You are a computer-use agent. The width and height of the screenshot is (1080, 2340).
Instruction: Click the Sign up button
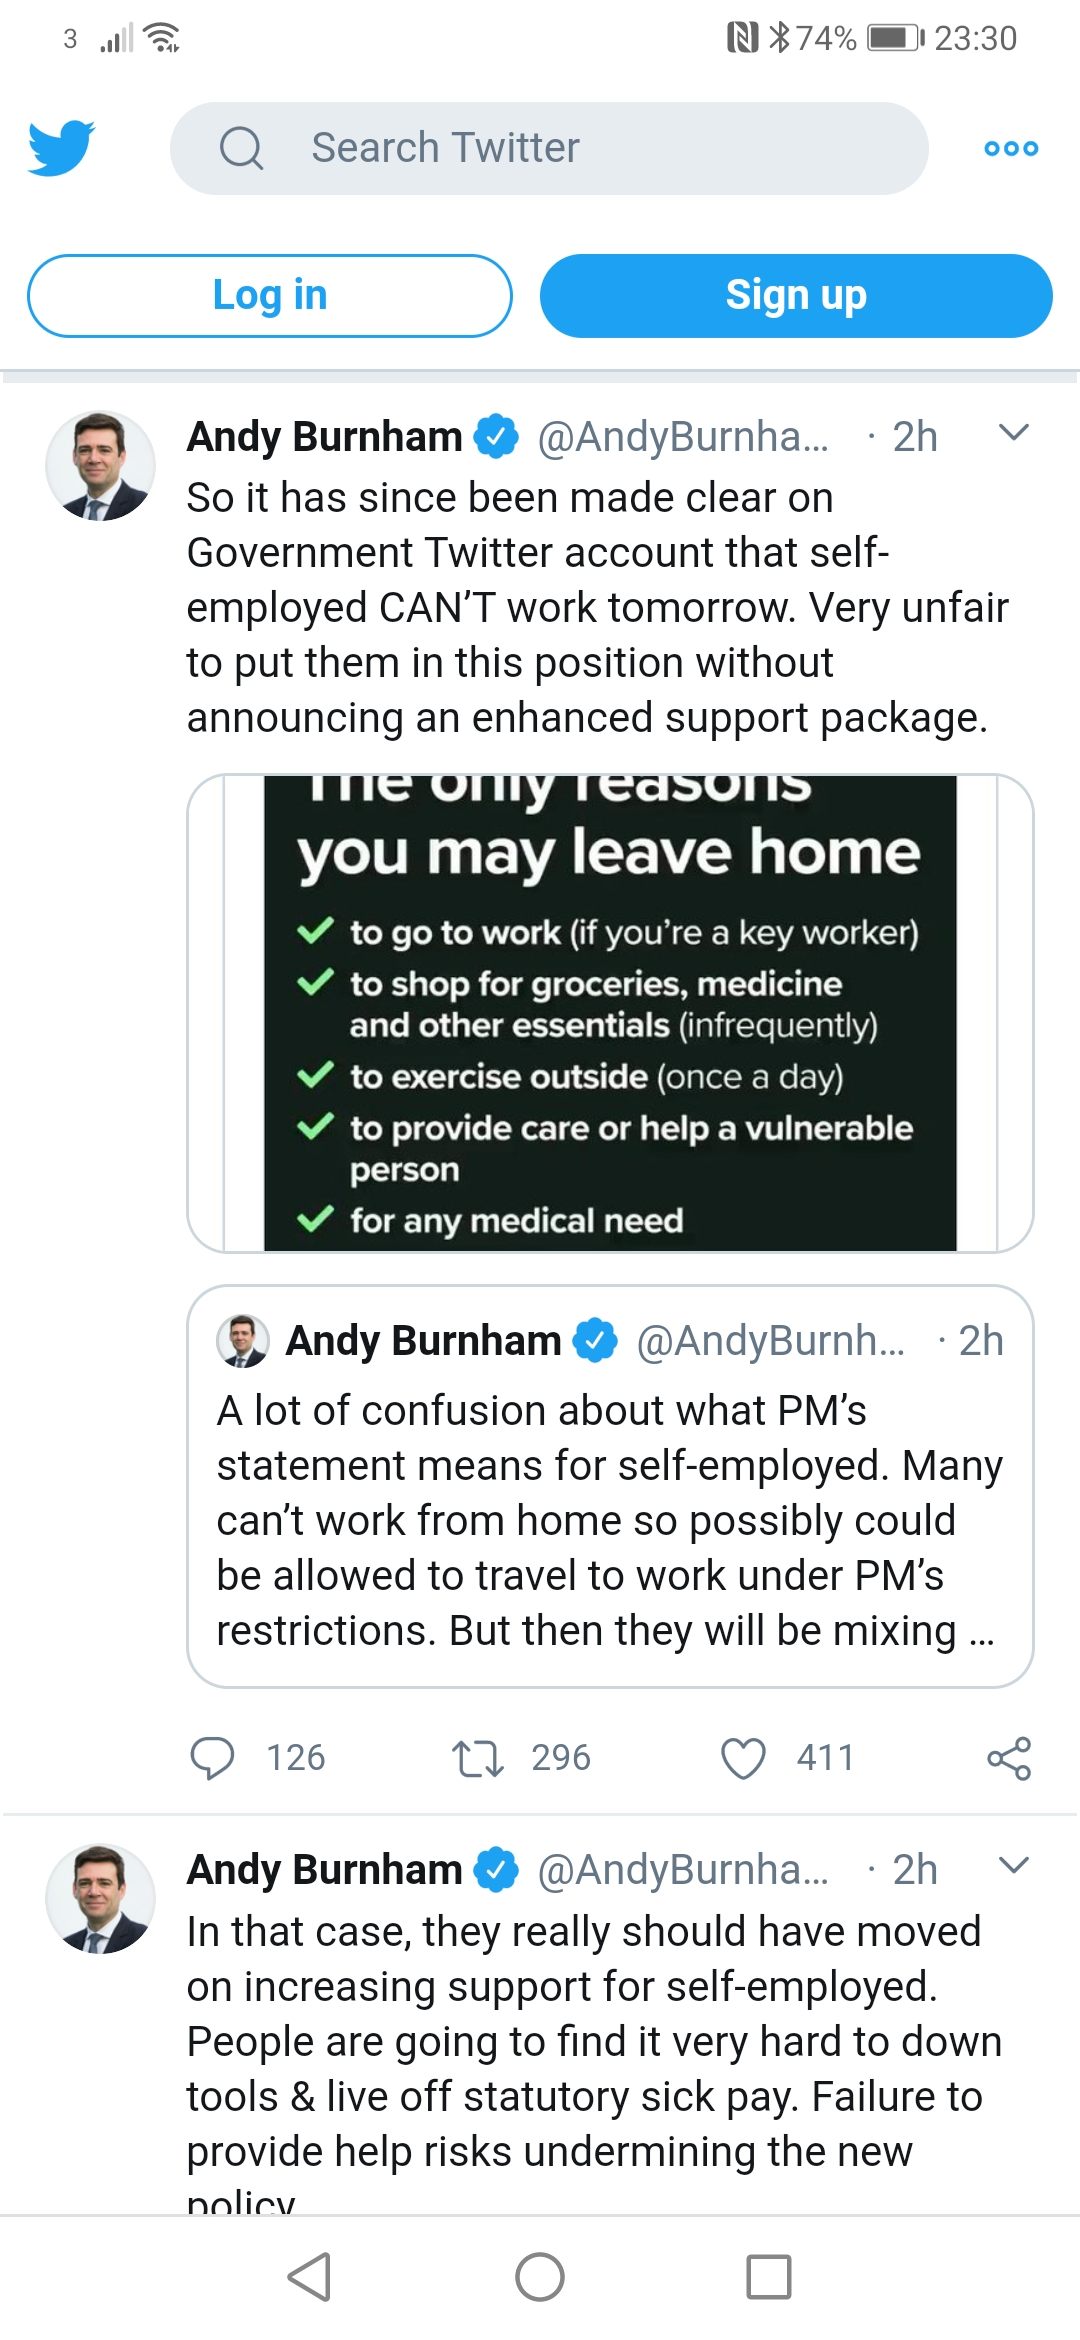tap(796, 296)
